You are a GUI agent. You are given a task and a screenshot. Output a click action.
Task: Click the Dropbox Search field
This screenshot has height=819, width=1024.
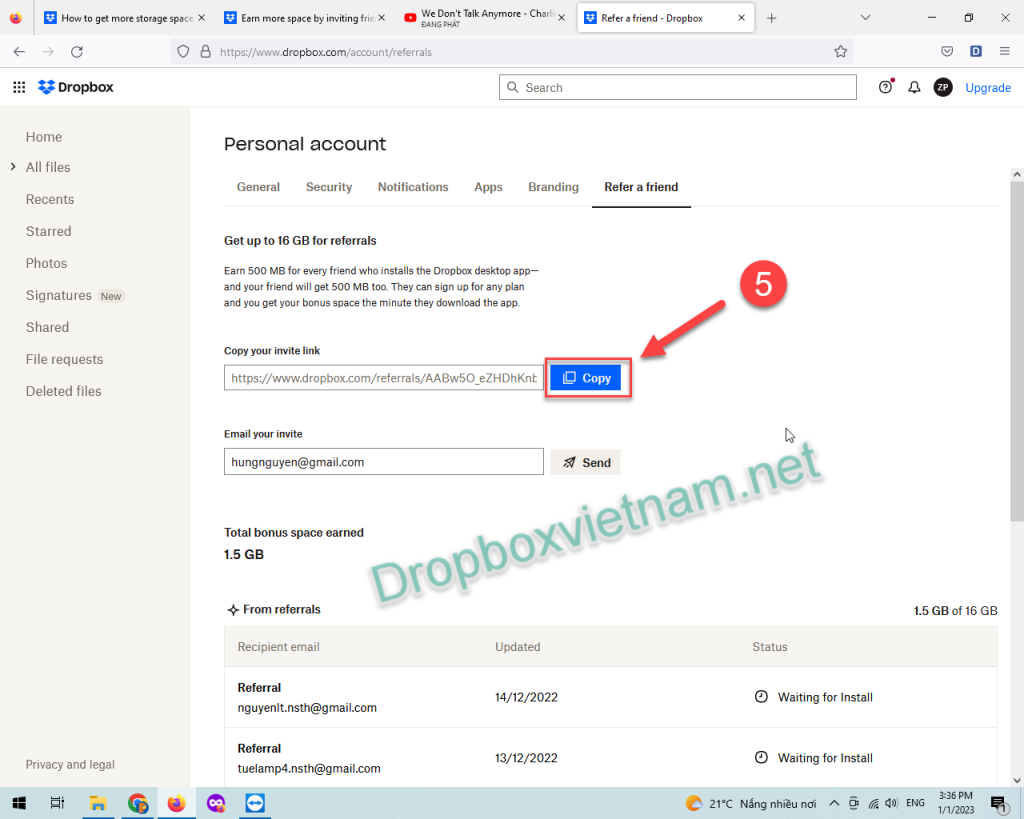coord(677,87)
